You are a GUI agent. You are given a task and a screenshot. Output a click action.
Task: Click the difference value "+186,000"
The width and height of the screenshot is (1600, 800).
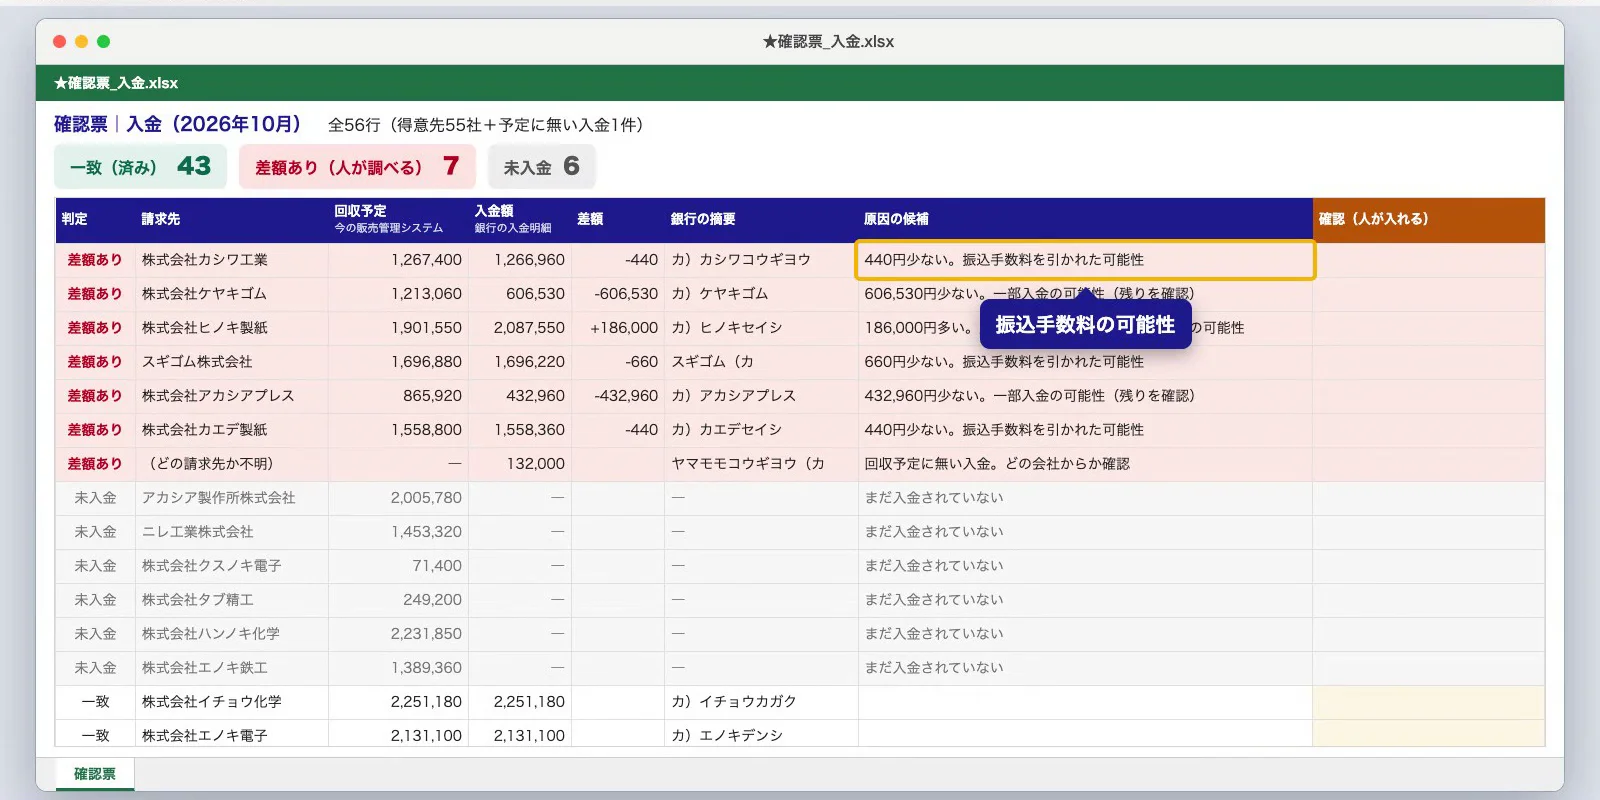624,328
